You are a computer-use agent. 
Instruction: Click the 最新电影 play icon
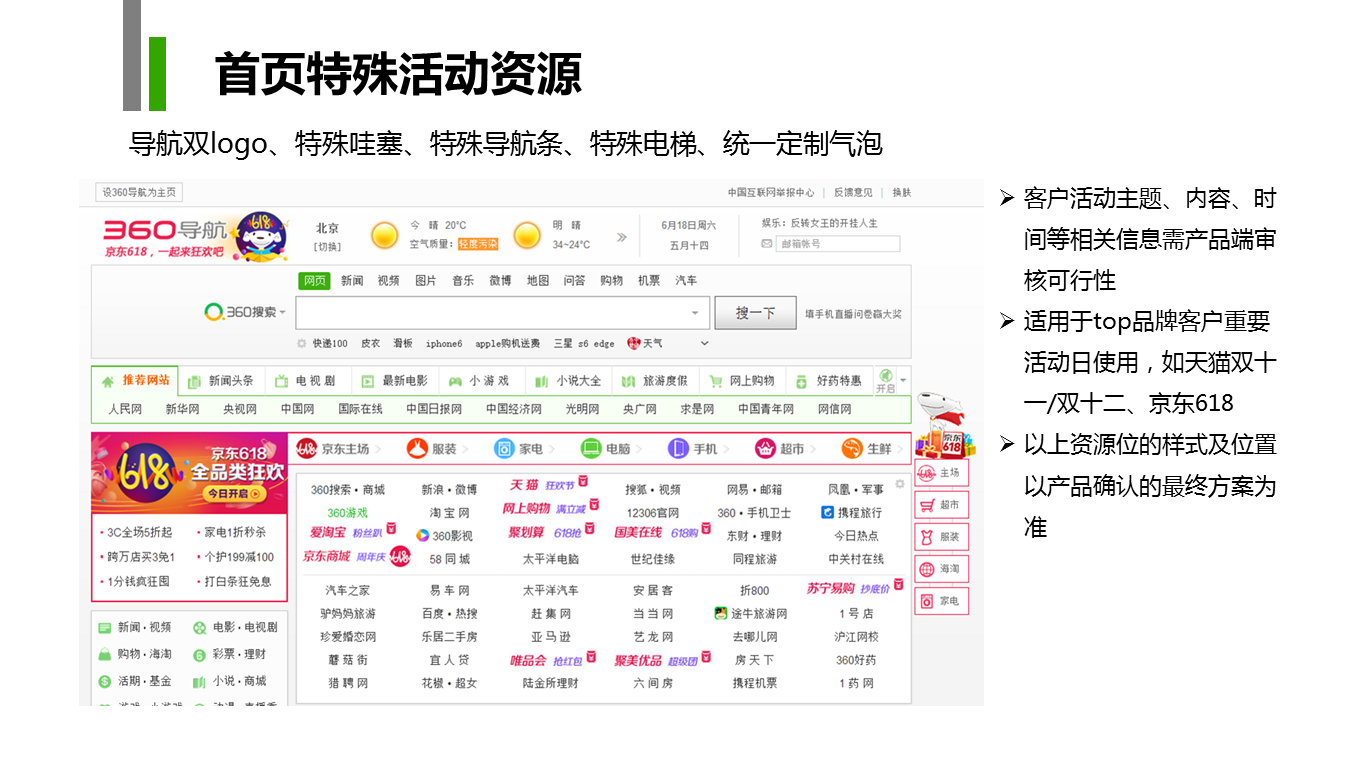(367, 381)
